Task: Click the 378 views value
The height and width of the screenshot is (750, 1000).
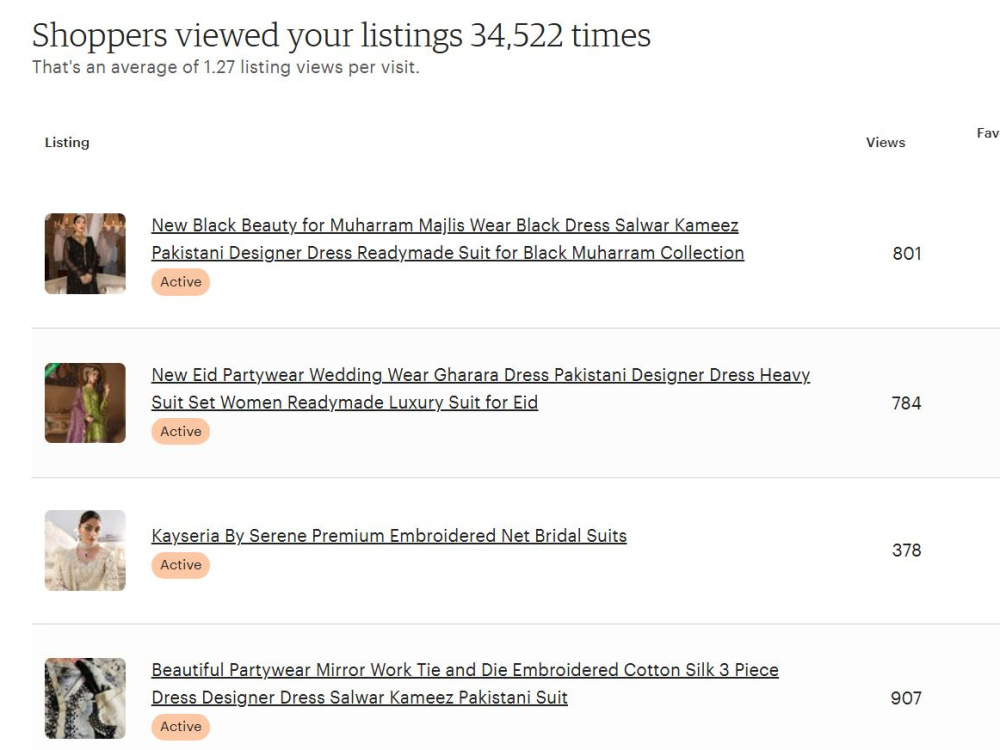Action: 906,550
